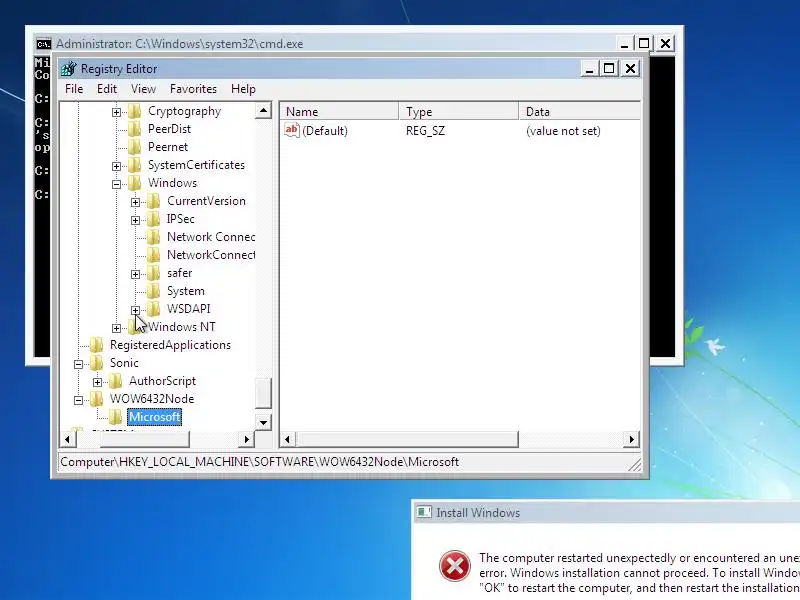Collapse the Windows key
Image resolution: width=800 pixels, height=600 pixels.
(x=116, y=184)
